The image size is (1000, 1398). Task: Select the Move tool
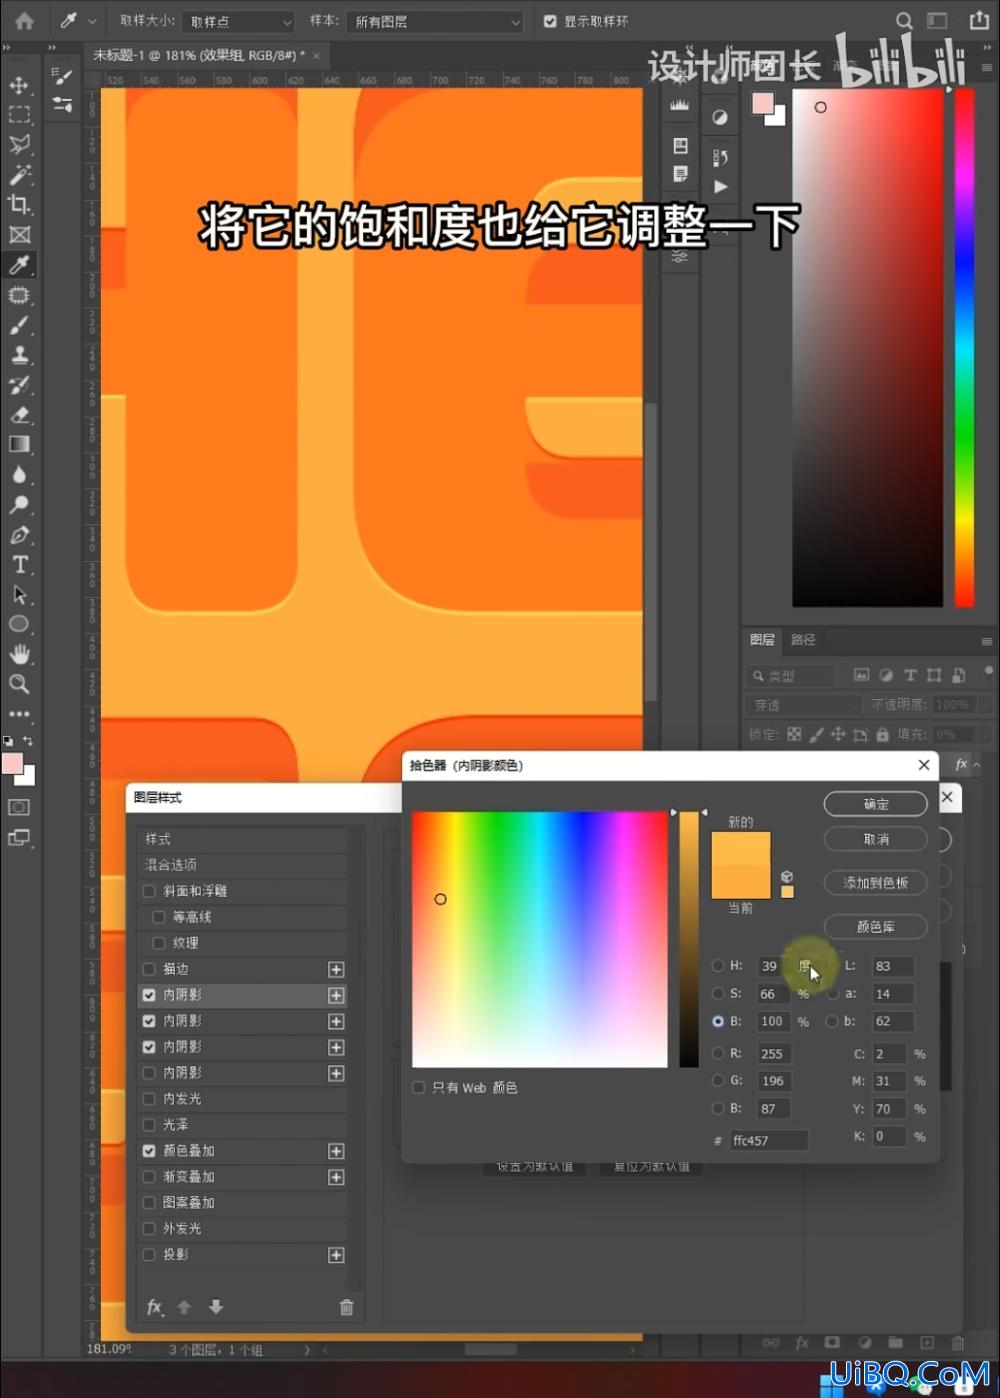tap(19, 85)
